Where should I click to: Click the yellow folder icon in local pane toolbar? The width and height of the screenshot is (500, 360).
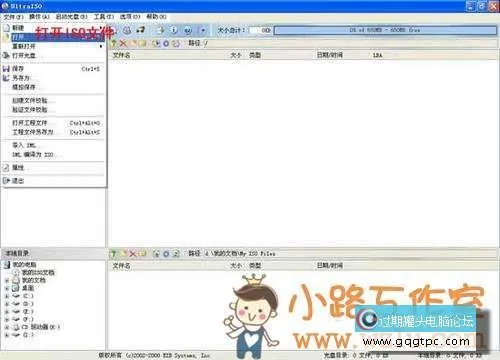[142, 254]
